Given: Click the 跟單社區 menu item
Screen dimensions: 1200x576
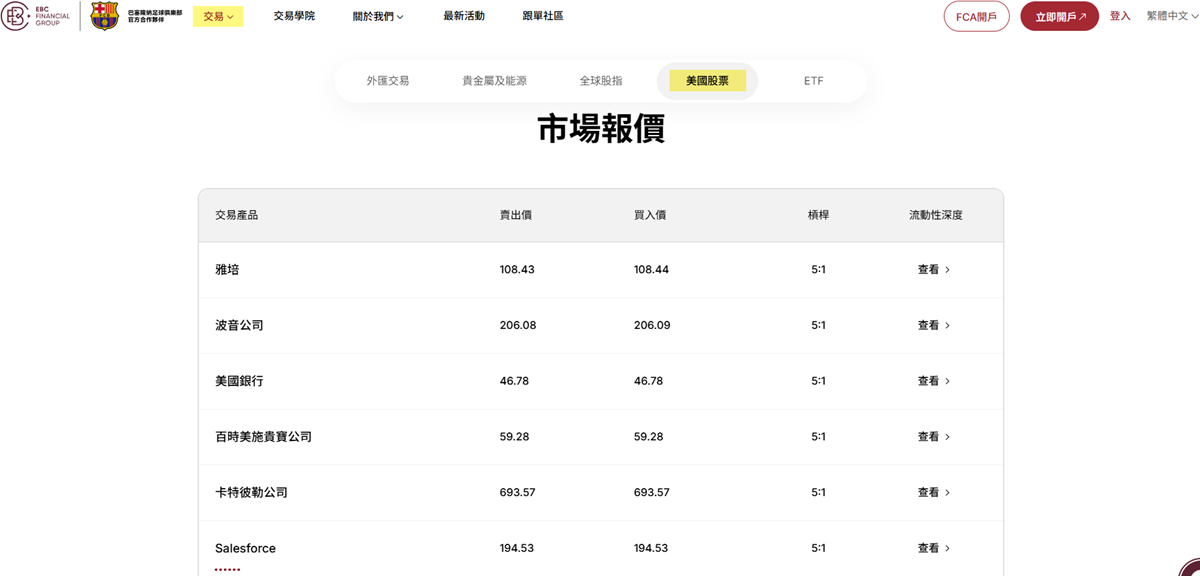Looking at the screenshot, I should pyautogui.click(x=541, y=16).
